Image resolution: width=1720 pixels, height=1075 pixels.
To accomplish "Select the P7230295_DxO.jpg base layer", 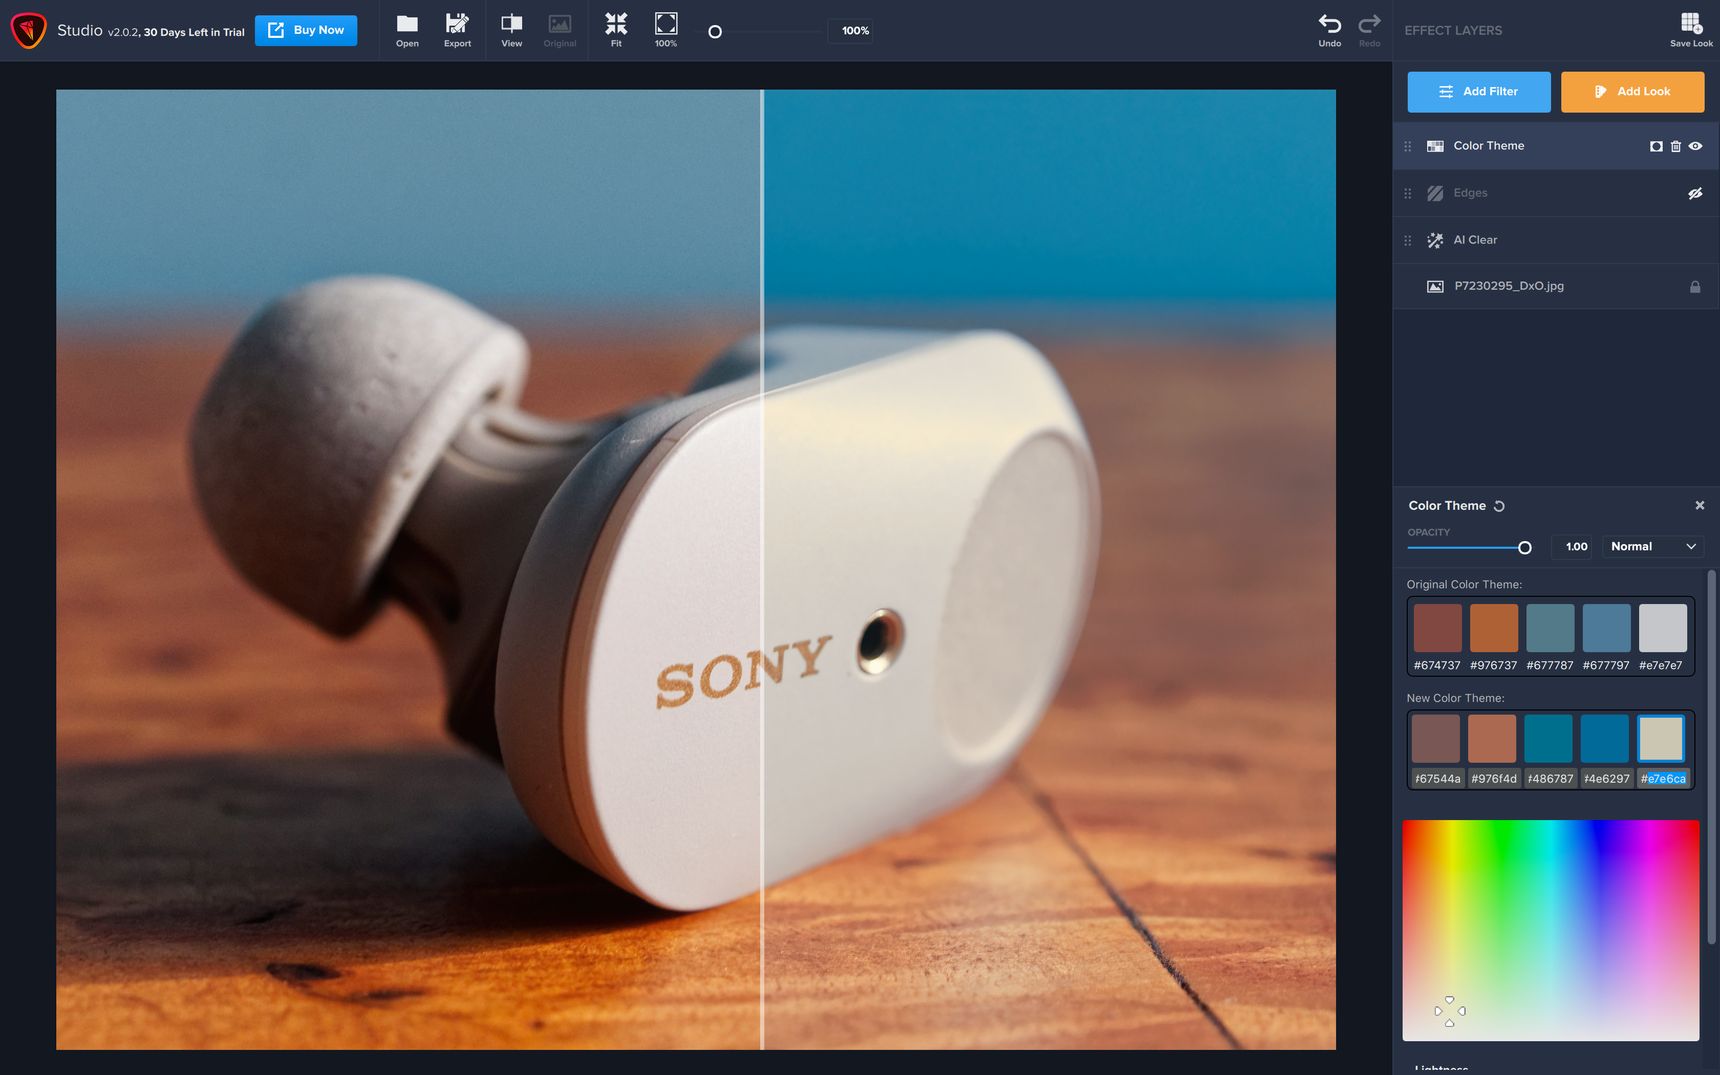I will (1556, 286).
